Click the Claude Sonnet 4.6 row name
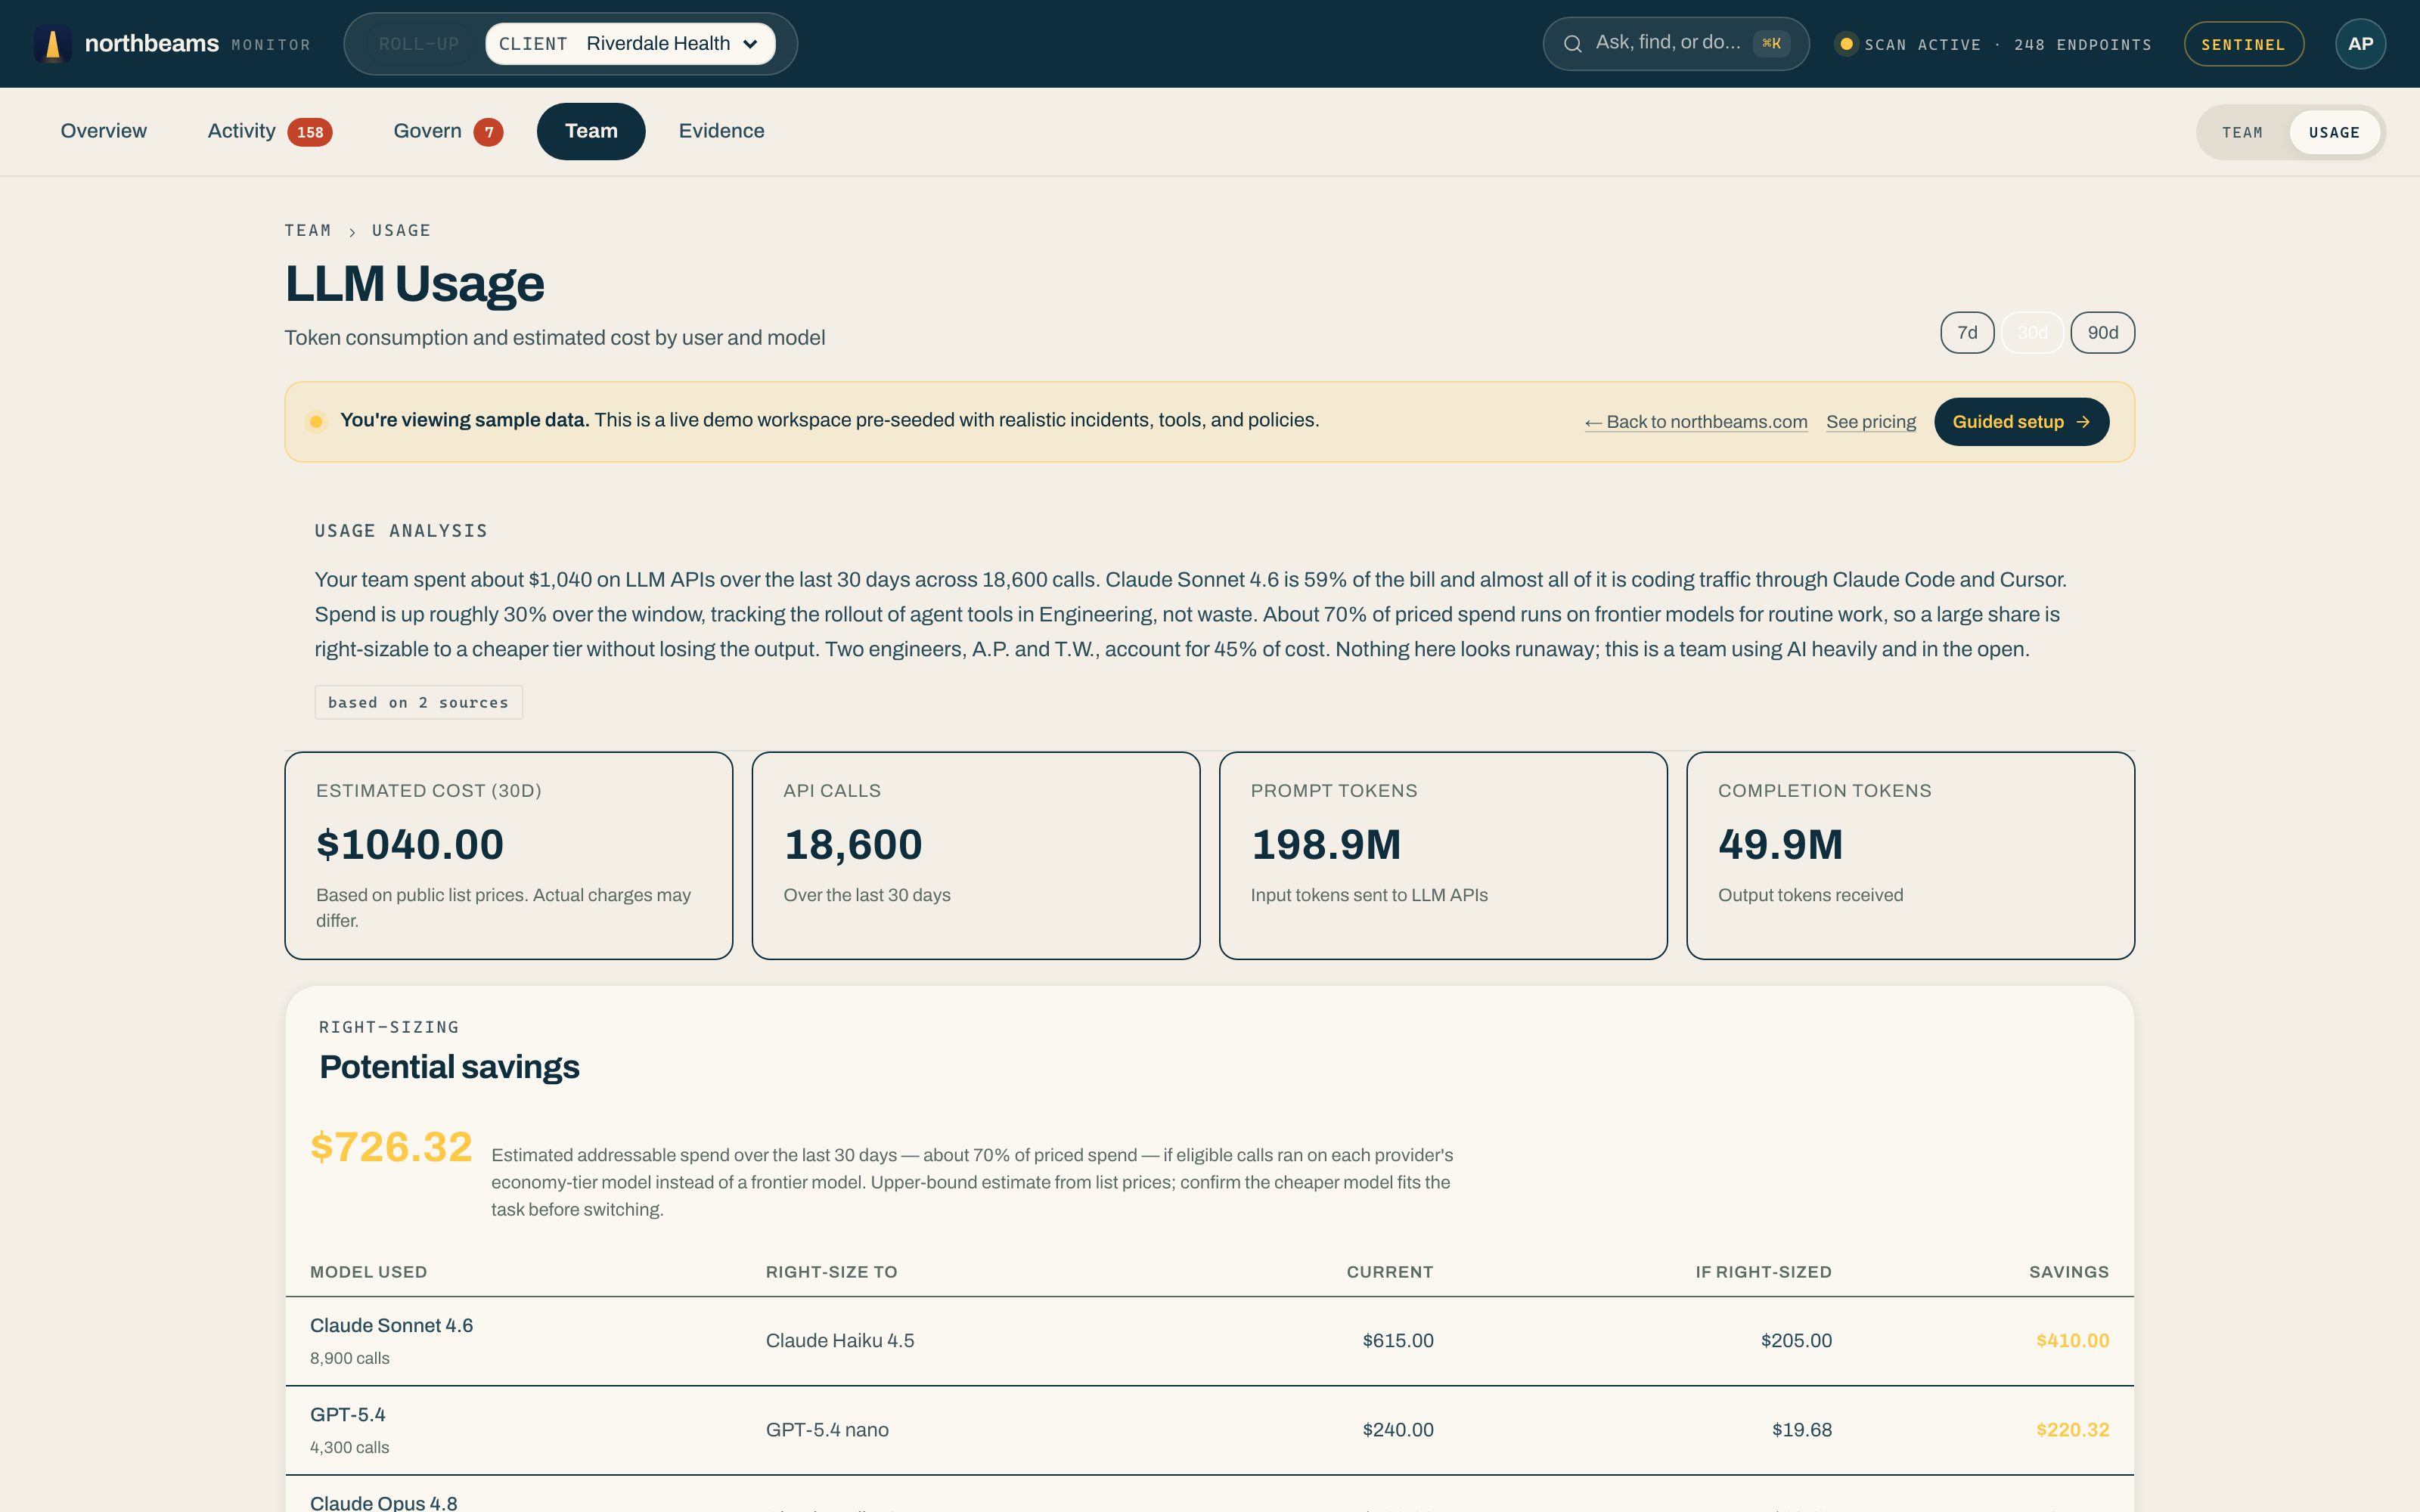2420x1512 pixels. coord(391,1326)
